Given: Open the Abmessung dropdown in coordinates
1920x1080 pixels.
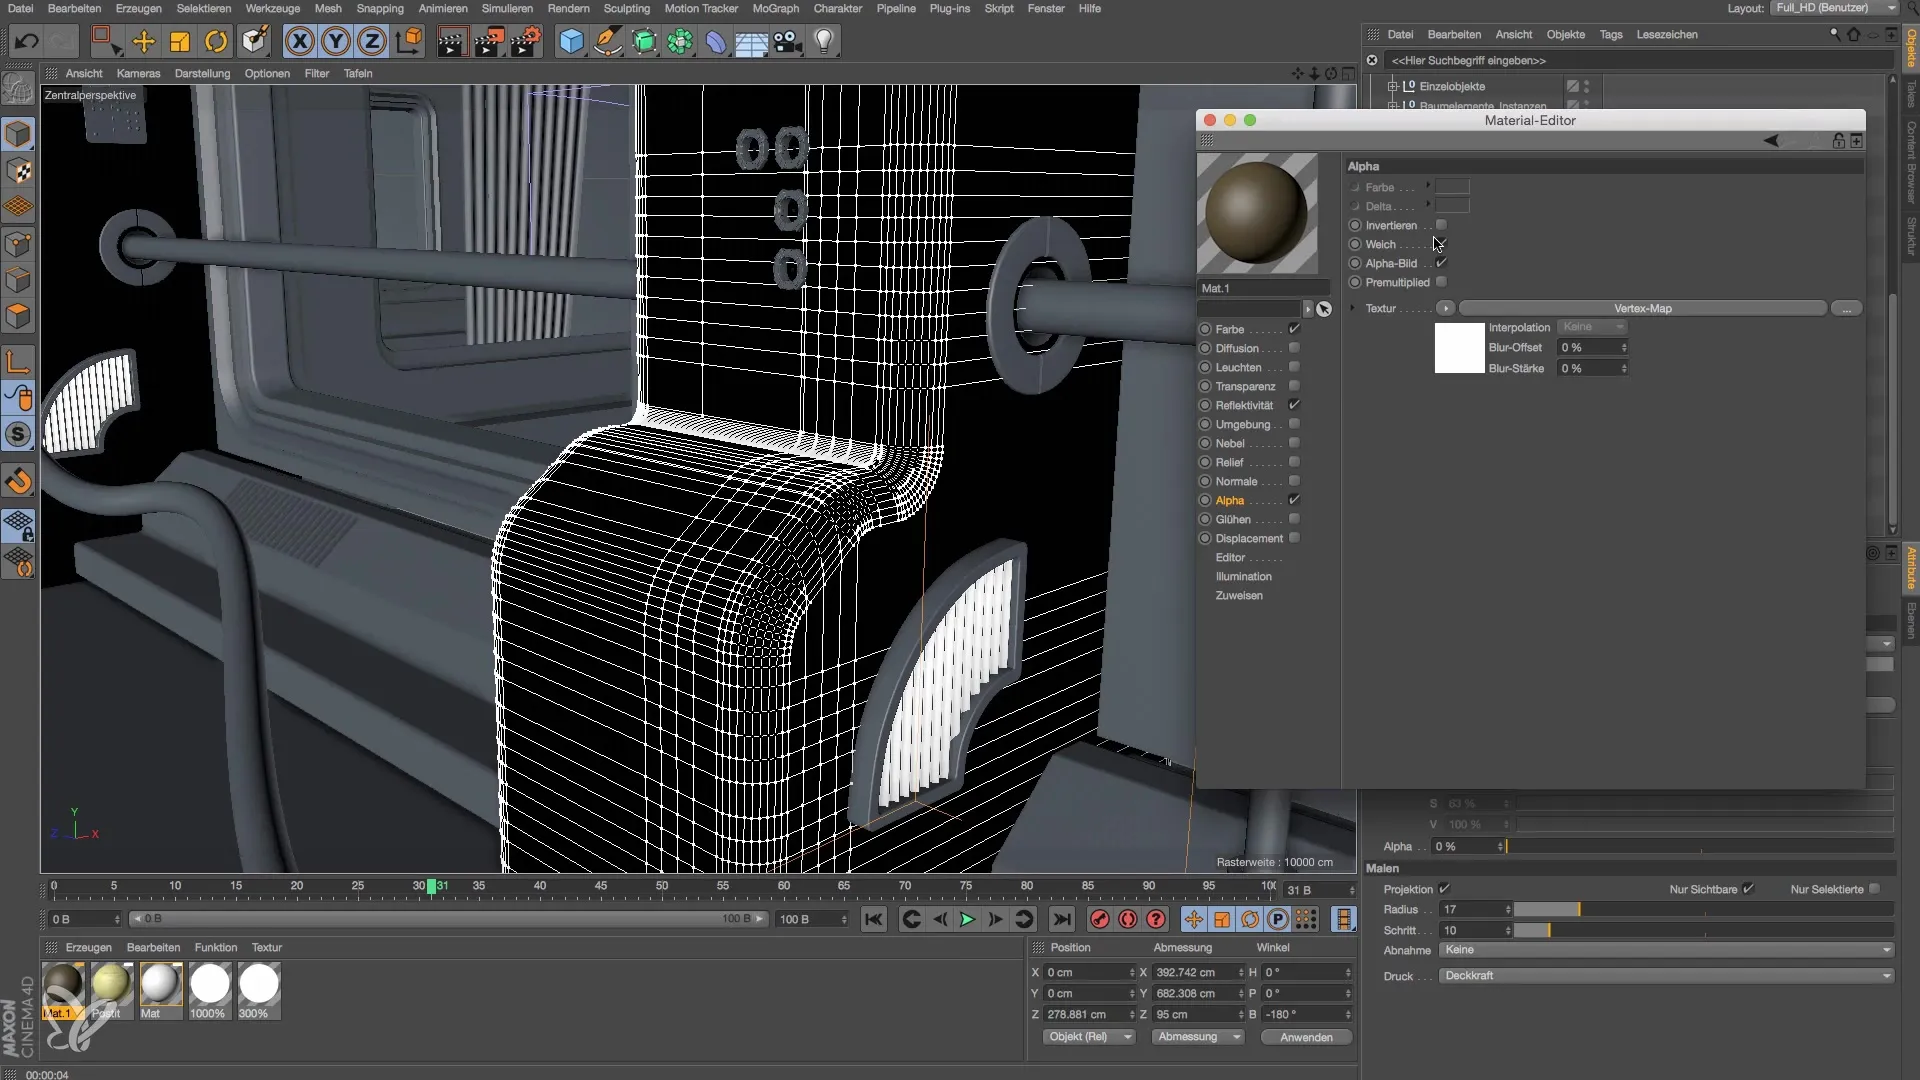Looking at the screenshot, I should 1198,1037.
